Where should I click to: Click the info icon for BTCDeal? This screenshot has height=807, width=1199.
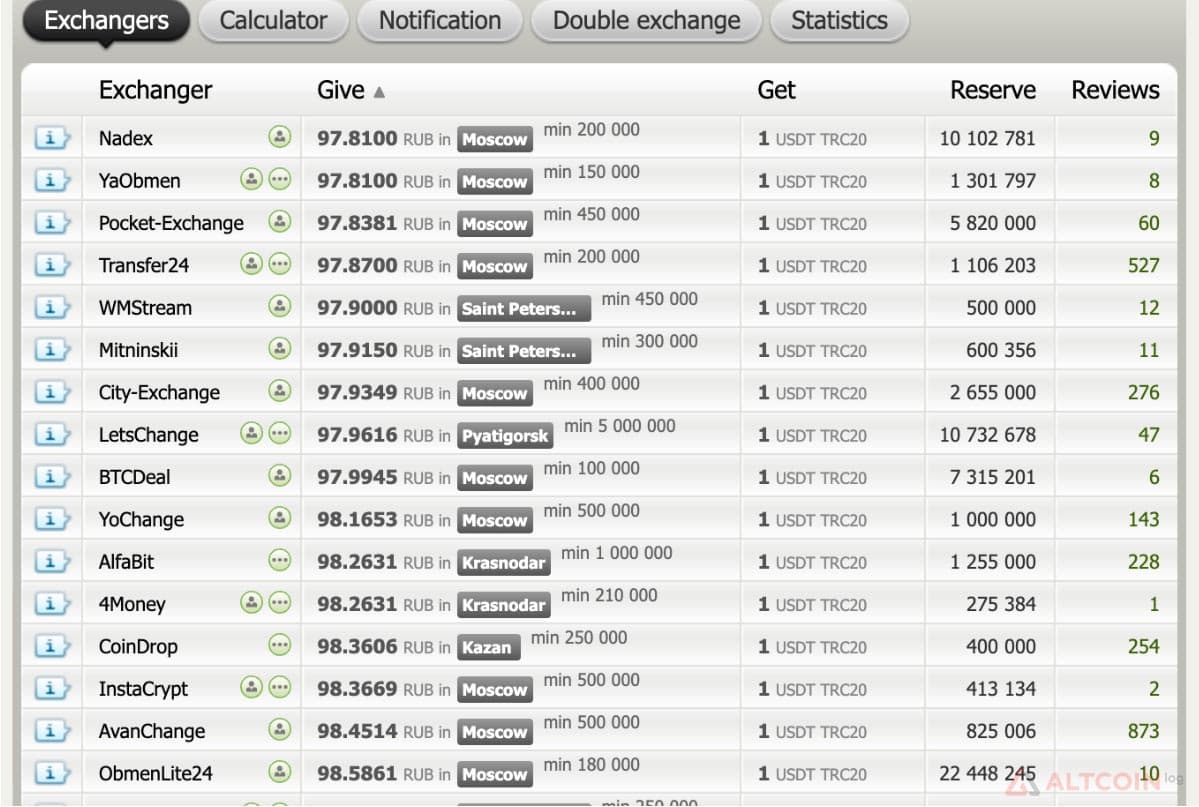click(52, 477)
